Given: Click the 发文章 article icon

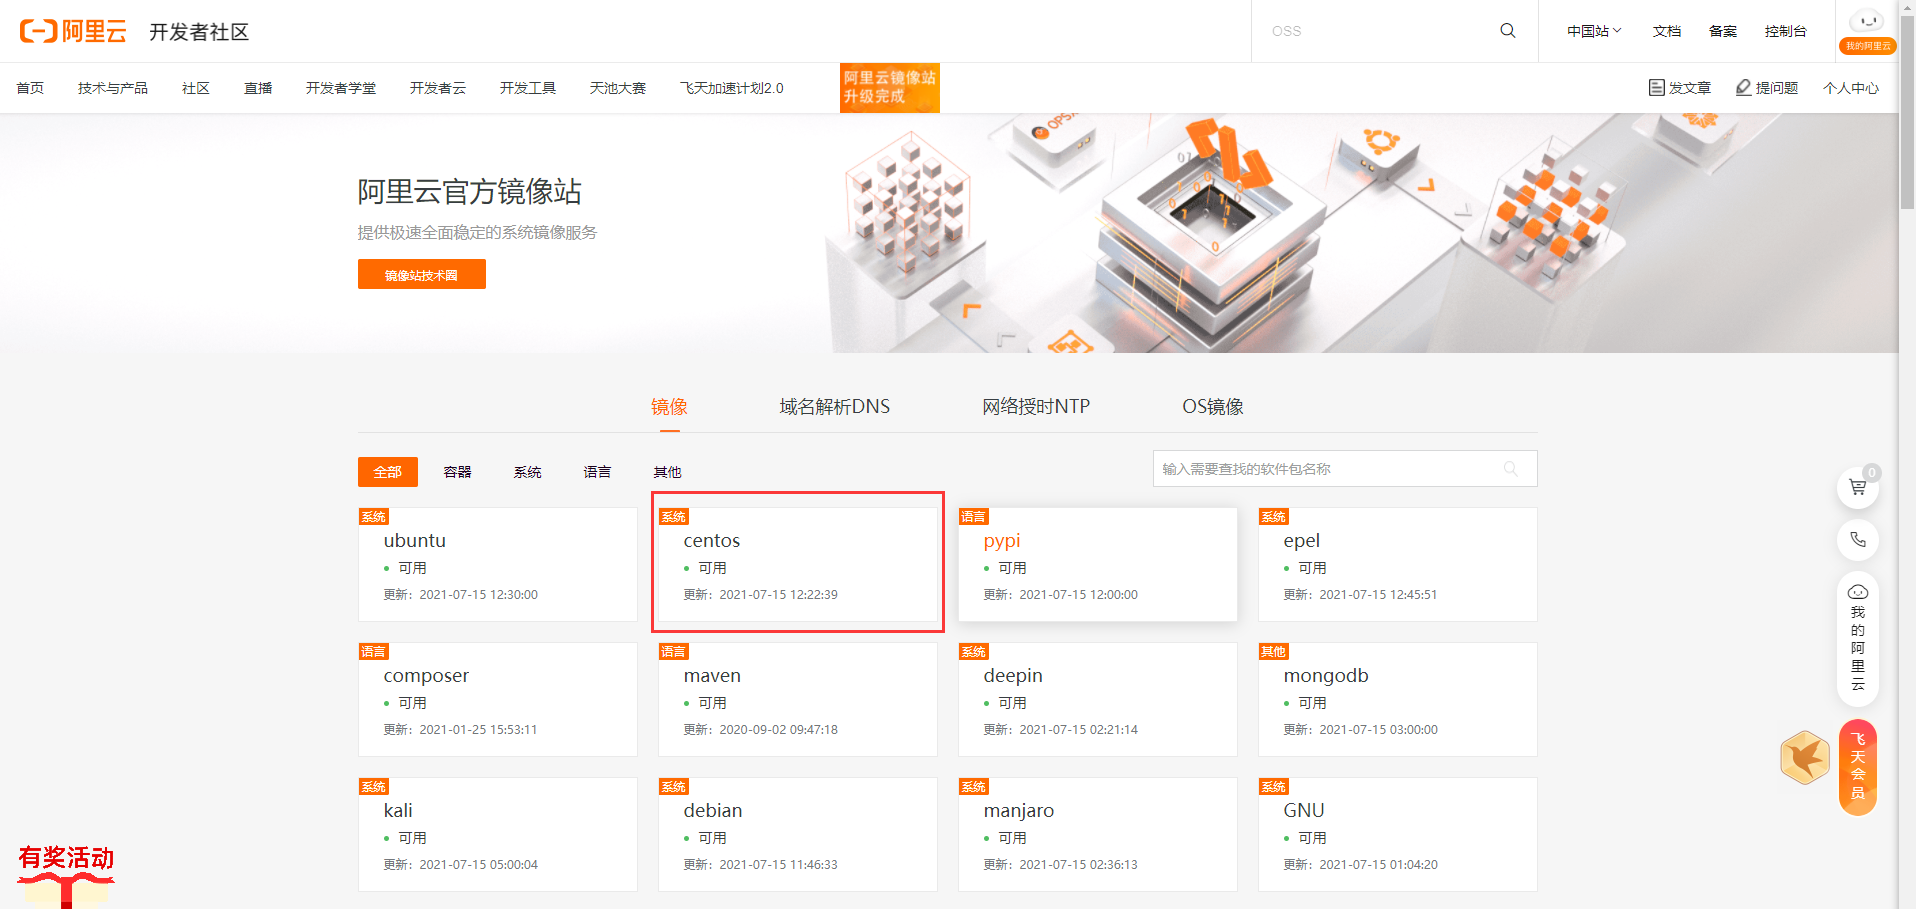Looking at the screenshot, I should [1656, 88].
